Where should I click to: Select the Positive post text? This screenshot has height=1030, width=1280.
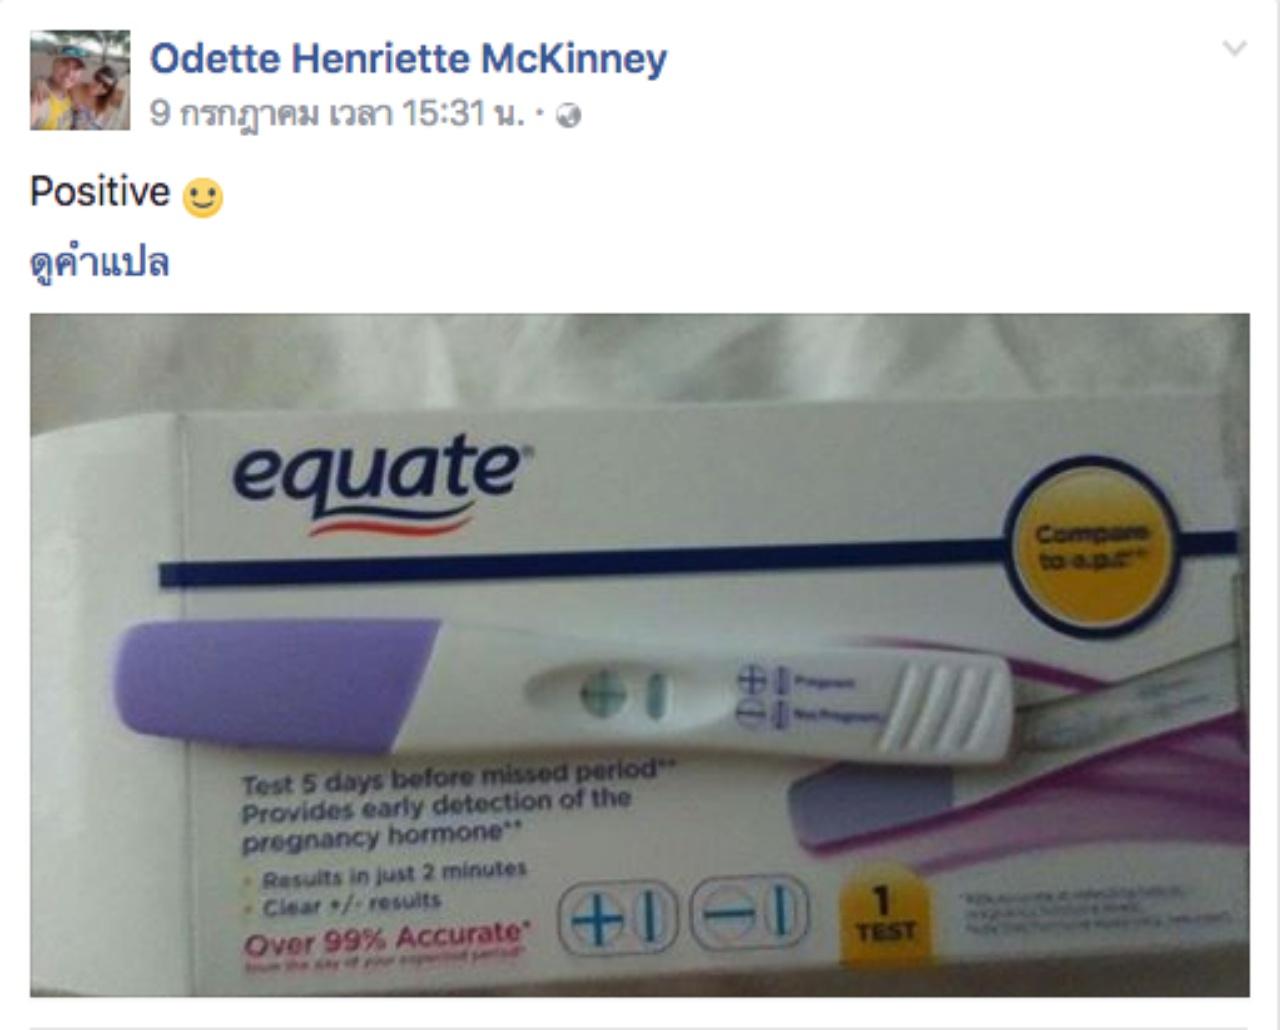tap(100, 191)
